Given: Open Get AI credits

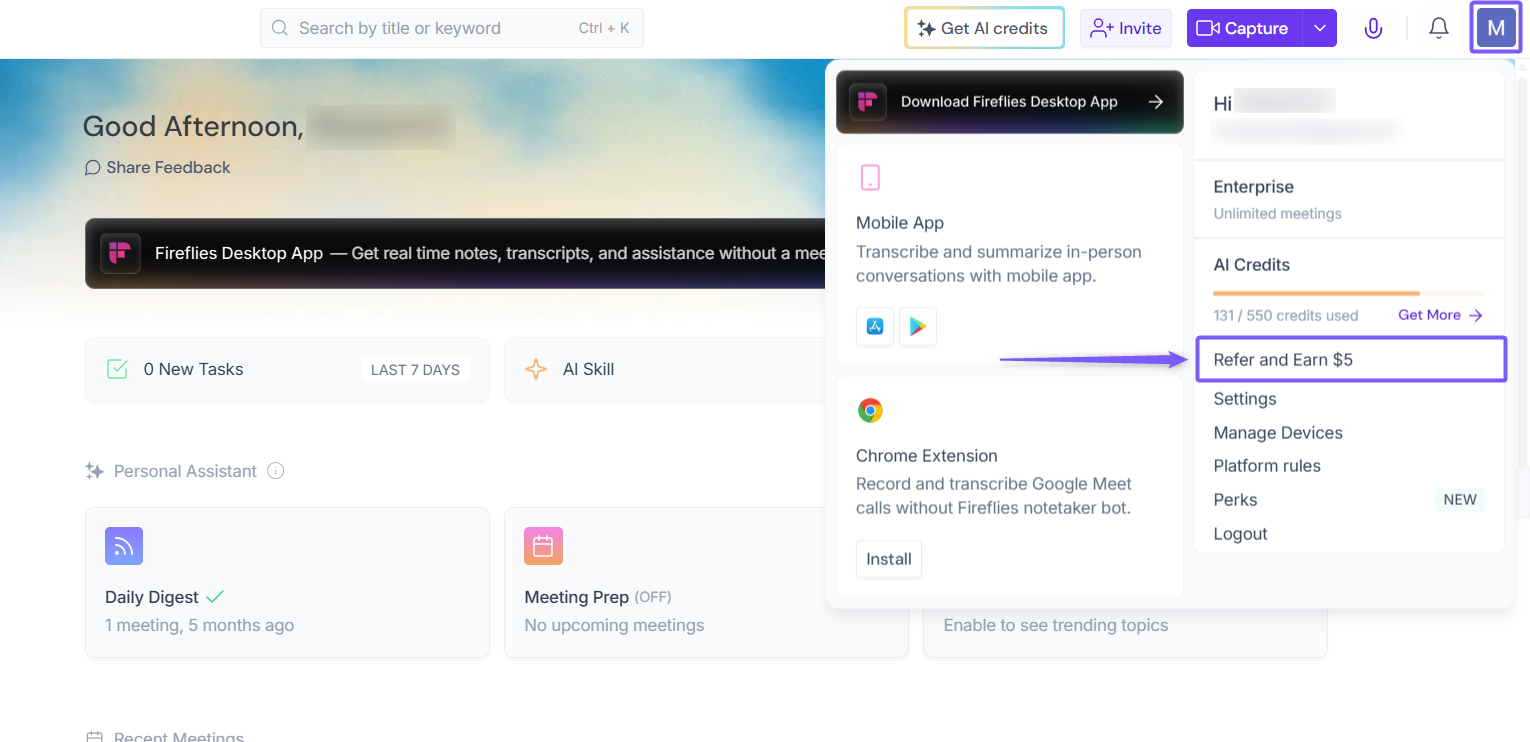Looking at the screenshot, I should (x=984, y=28).
